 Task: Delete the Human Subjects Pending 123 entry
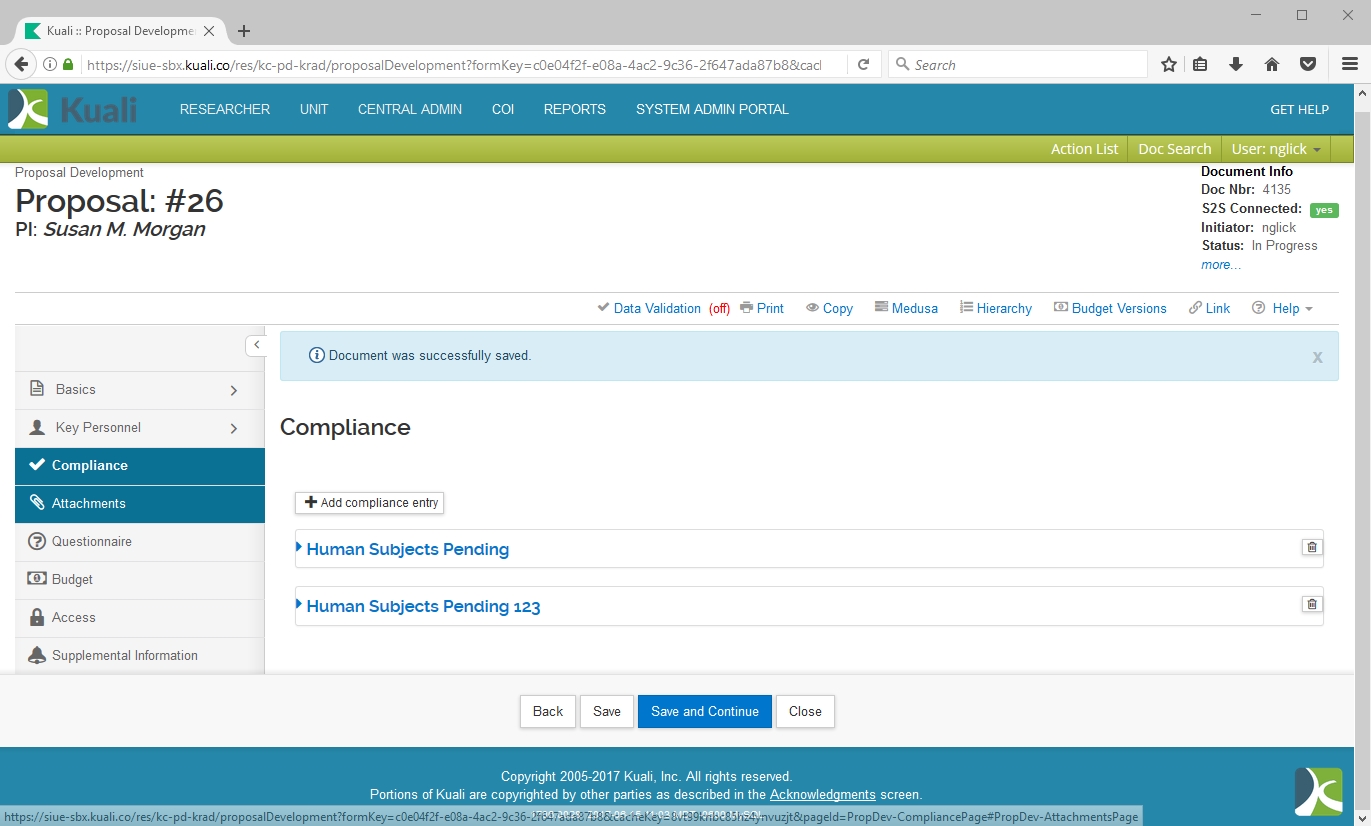pos(1311,604)
